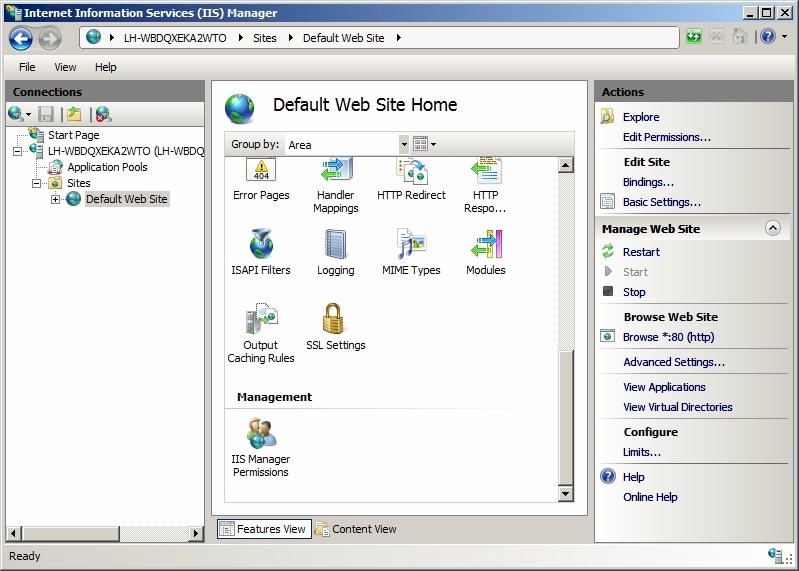Screen dimensions: 799x571
Task: Click the Create new connection globe icon
Action: click(16, 114)
